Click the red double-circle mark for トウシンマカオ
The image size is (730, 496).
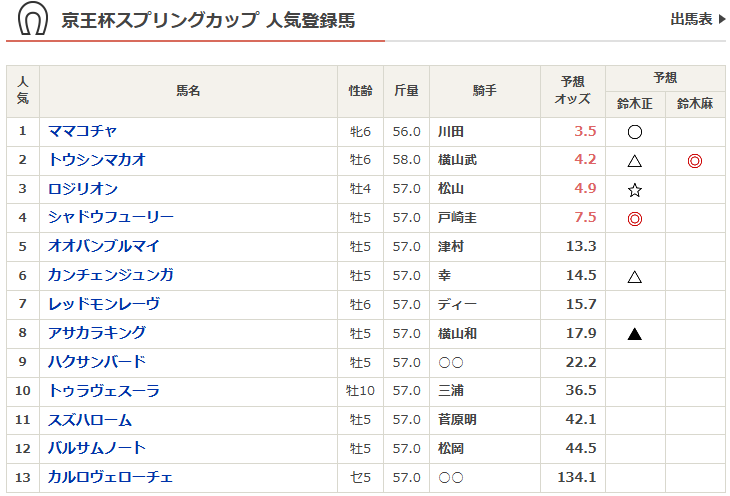(x=694, y=160)
